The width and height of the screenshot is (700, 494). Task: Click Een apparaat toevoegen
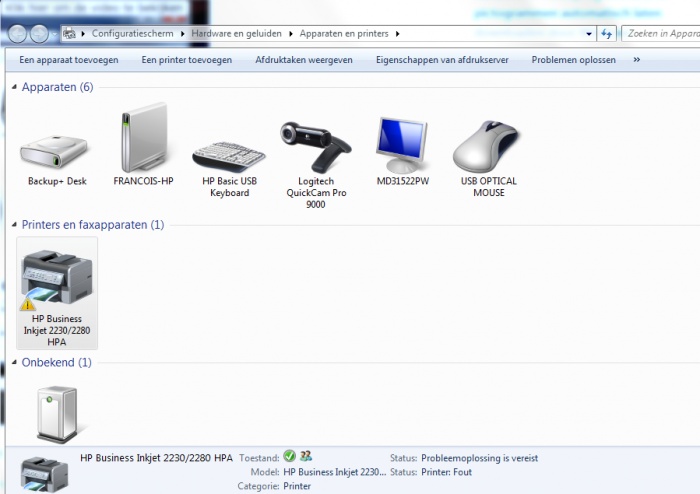pos(69,60)
